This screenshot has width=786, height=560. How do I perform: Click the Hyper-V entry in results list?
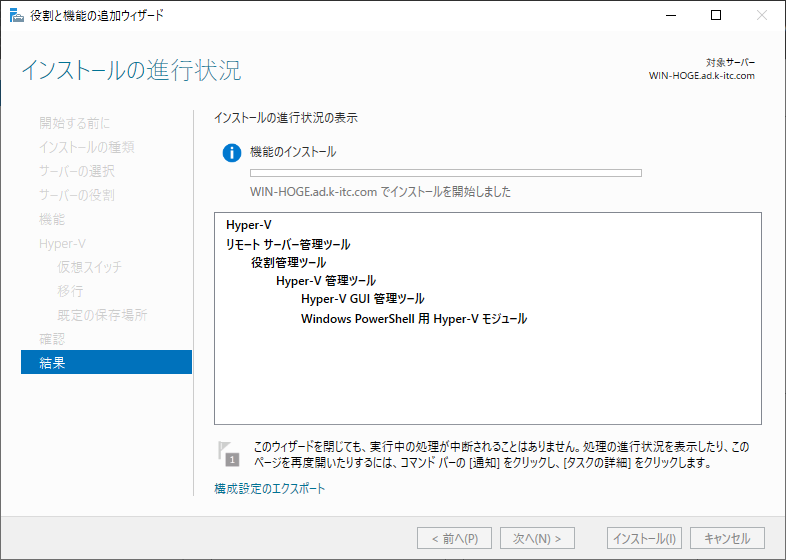click(249, 225)
